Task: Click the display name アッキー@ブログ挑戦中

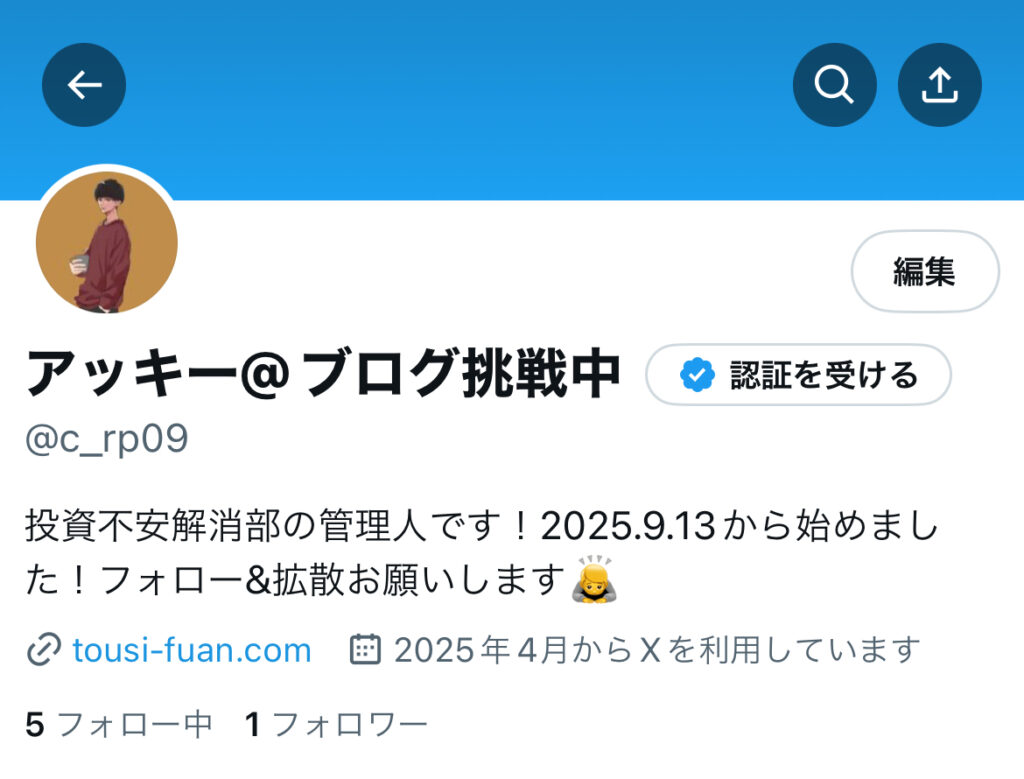Action: 323,374
